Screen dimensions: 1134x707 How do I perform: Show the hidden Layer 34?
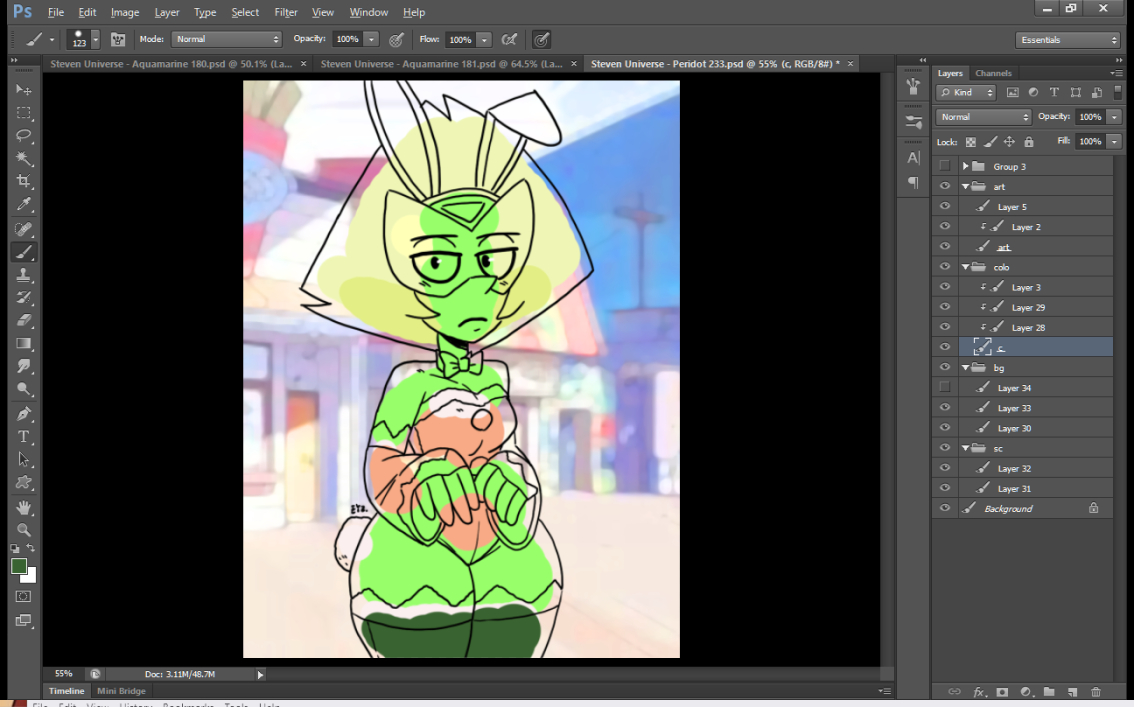pyautogui.click(x=944, y=387)
